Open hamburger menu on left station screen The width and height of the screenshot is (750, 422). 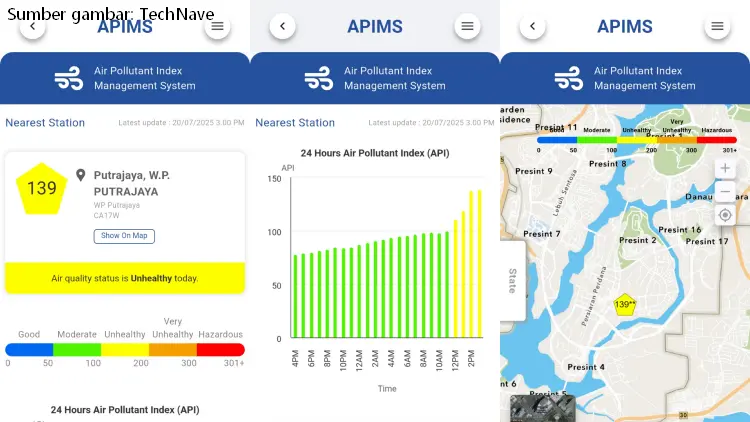(x=217, y=26)
